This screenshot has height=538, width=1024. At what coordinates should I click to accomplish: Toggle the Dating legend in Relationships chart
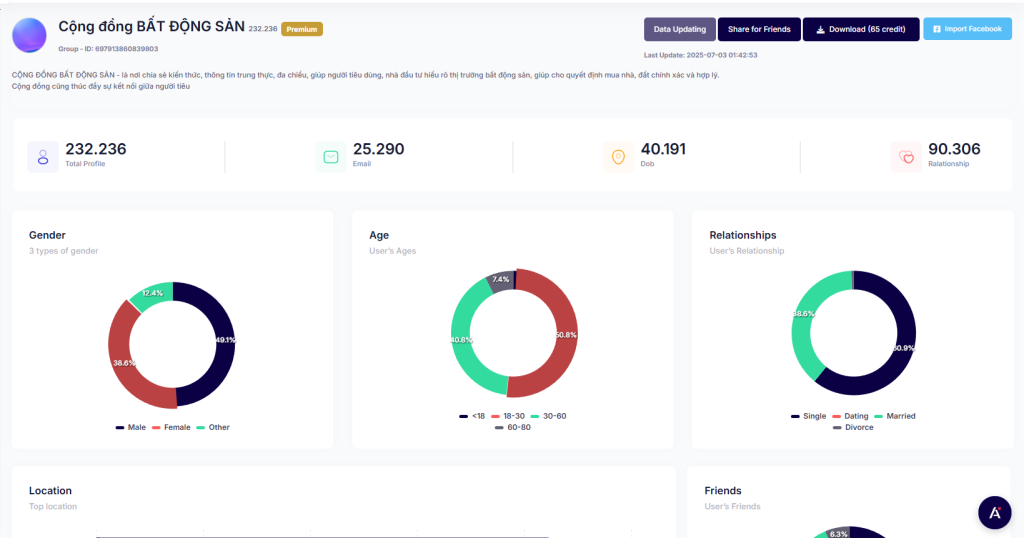(x=850, y=416)
